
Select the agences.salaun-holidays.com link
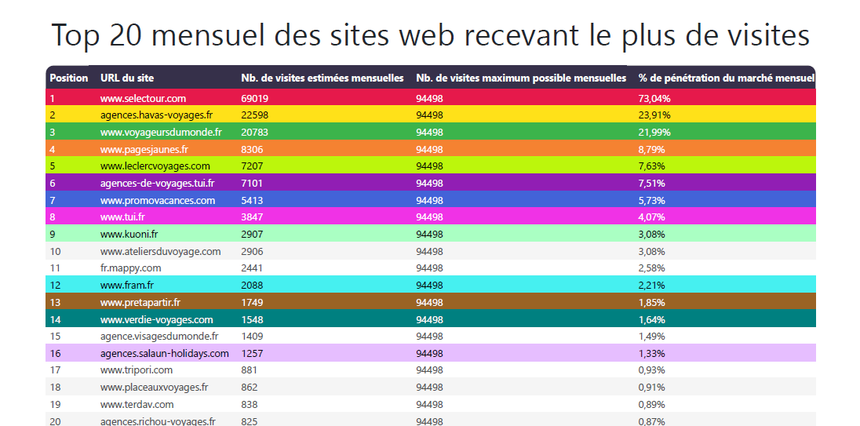[164, 353]
